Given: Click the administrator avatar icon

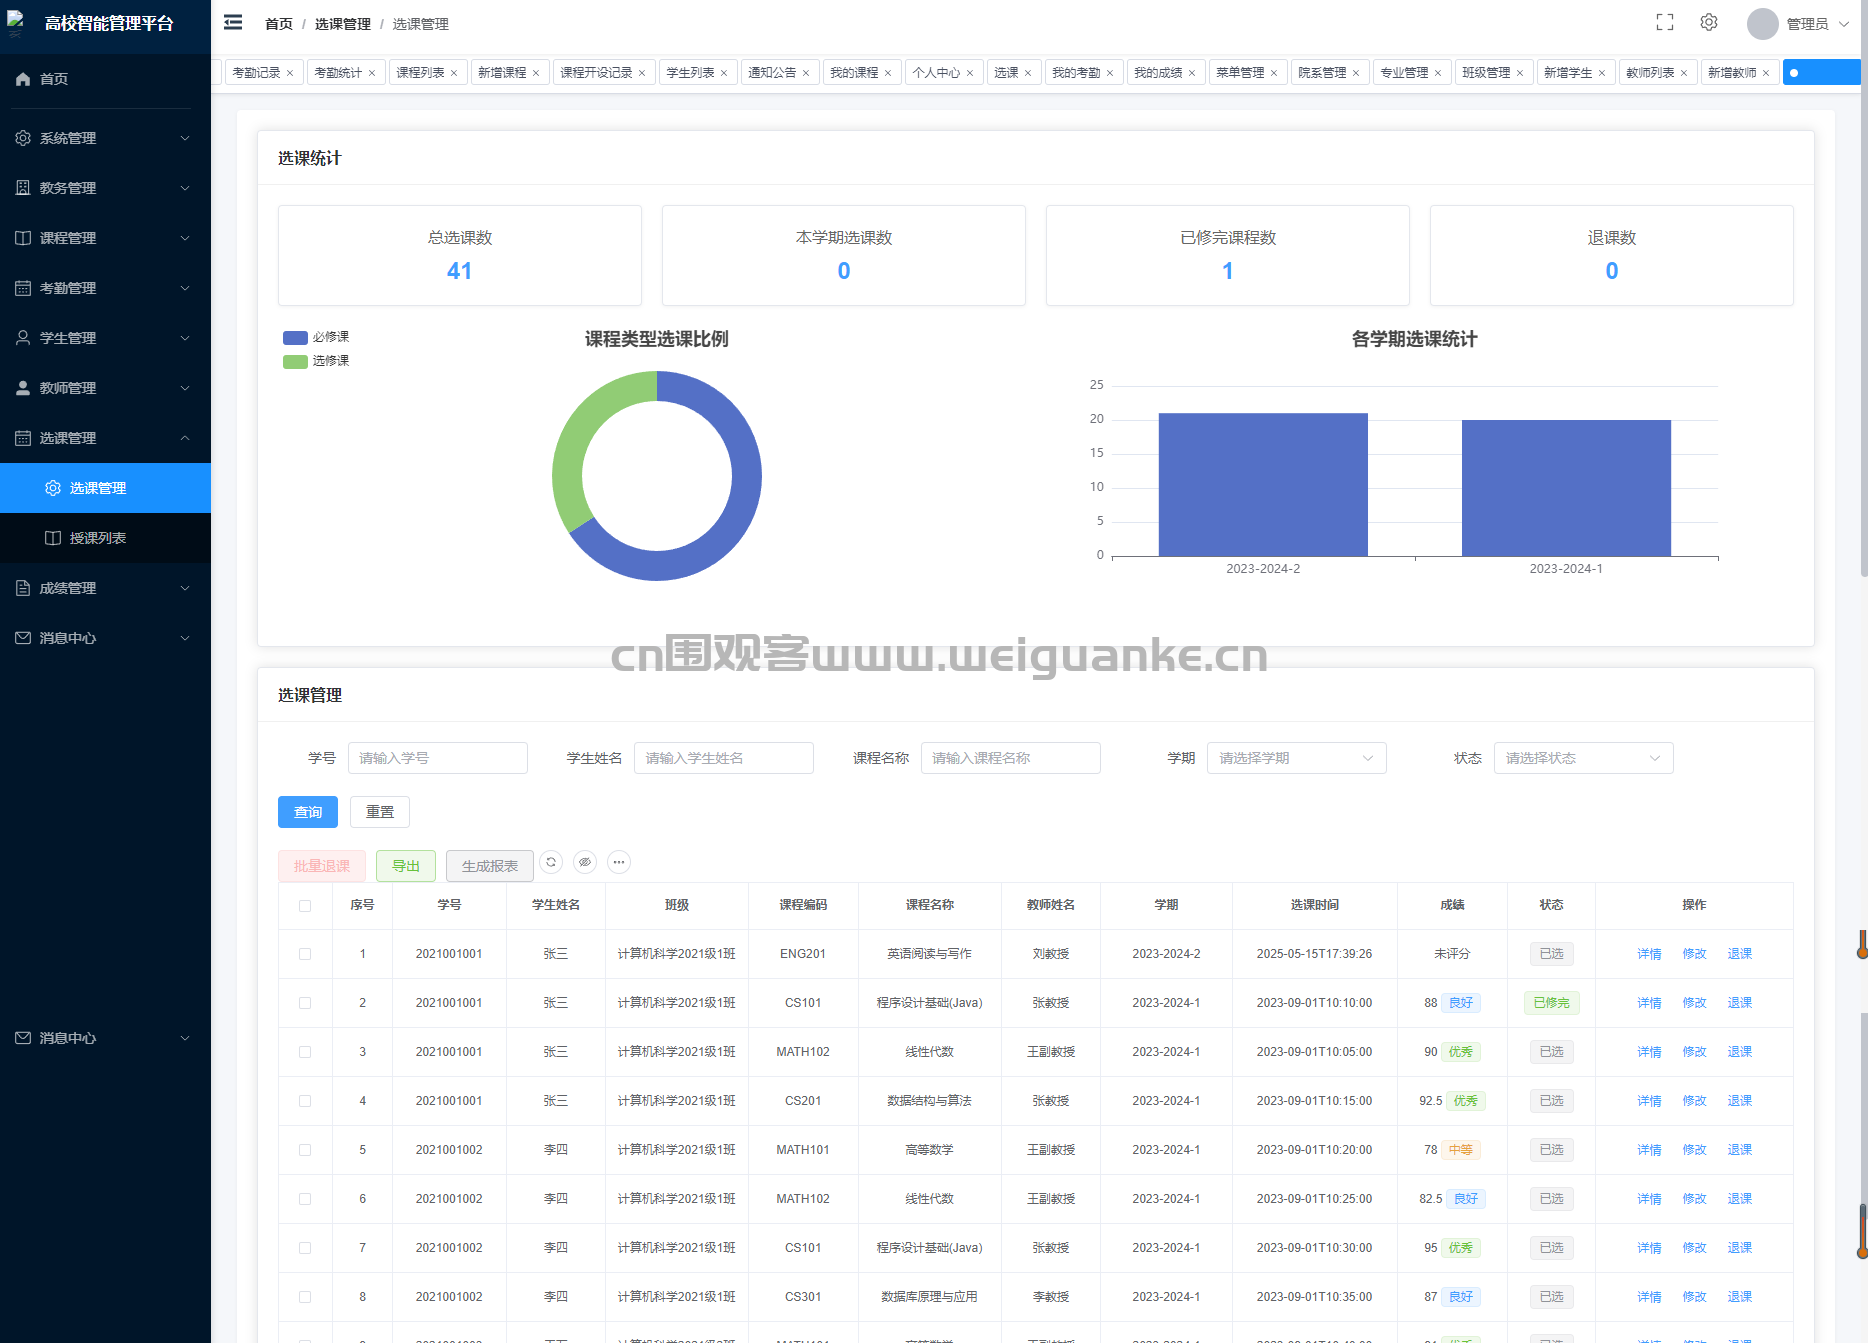Looking at the screenshot, I should 1762,24.
